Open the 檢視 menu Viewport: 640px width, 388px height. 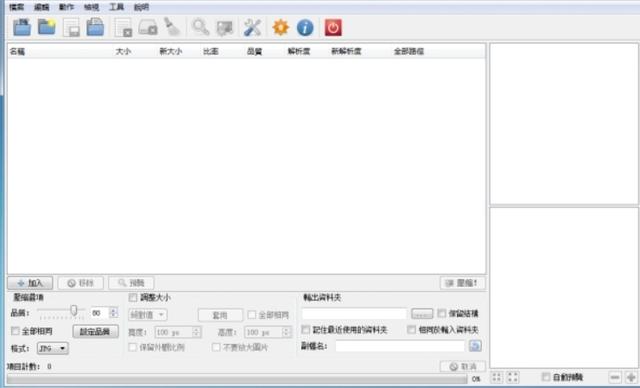(x=91, y=7)
